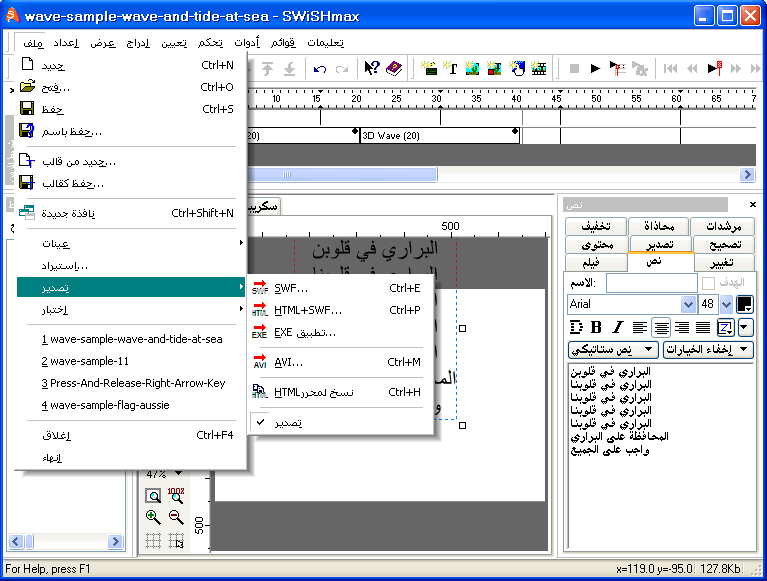Click the Preview Frame icon with red marker
This screenshot has height=581, width=767.
tap(715, 68)
